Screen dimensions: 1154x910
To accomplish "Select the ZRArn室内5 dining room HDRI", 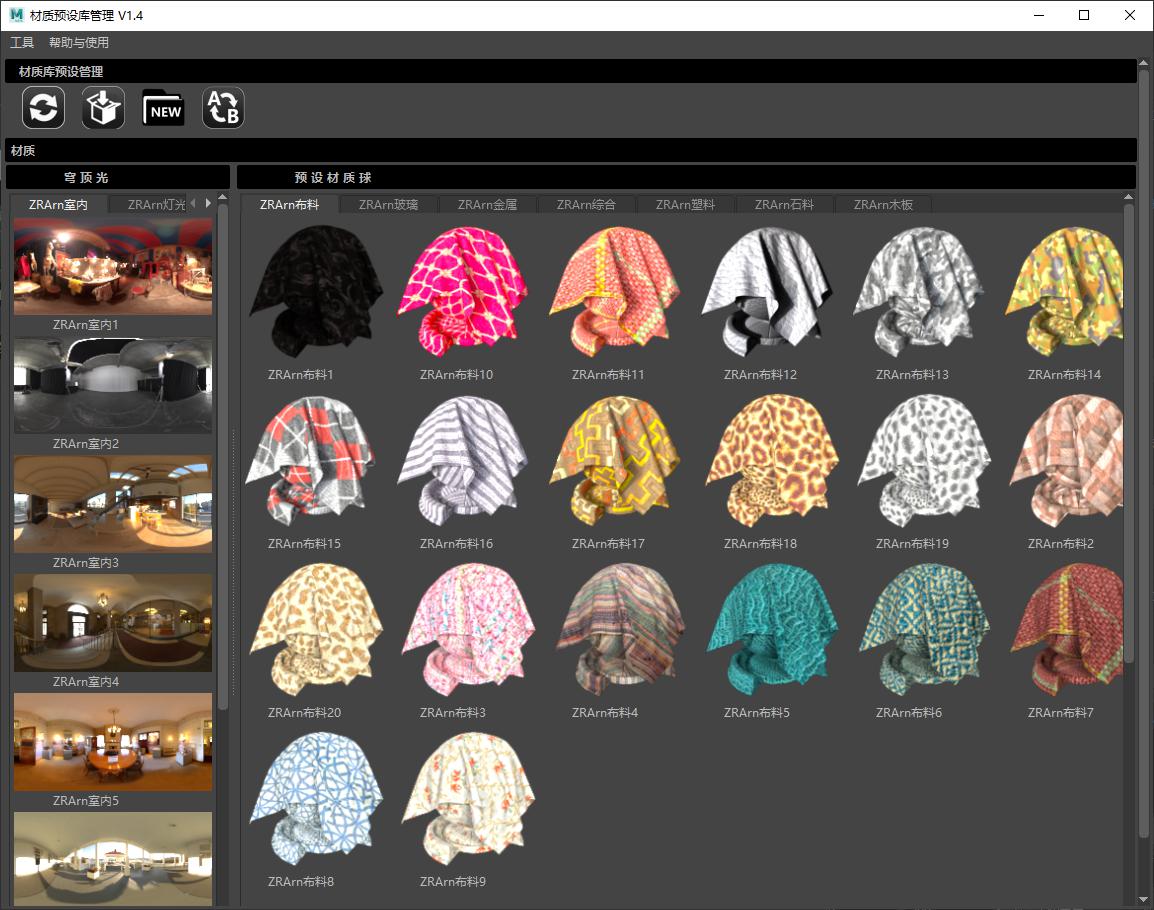I will coord(113,742).
